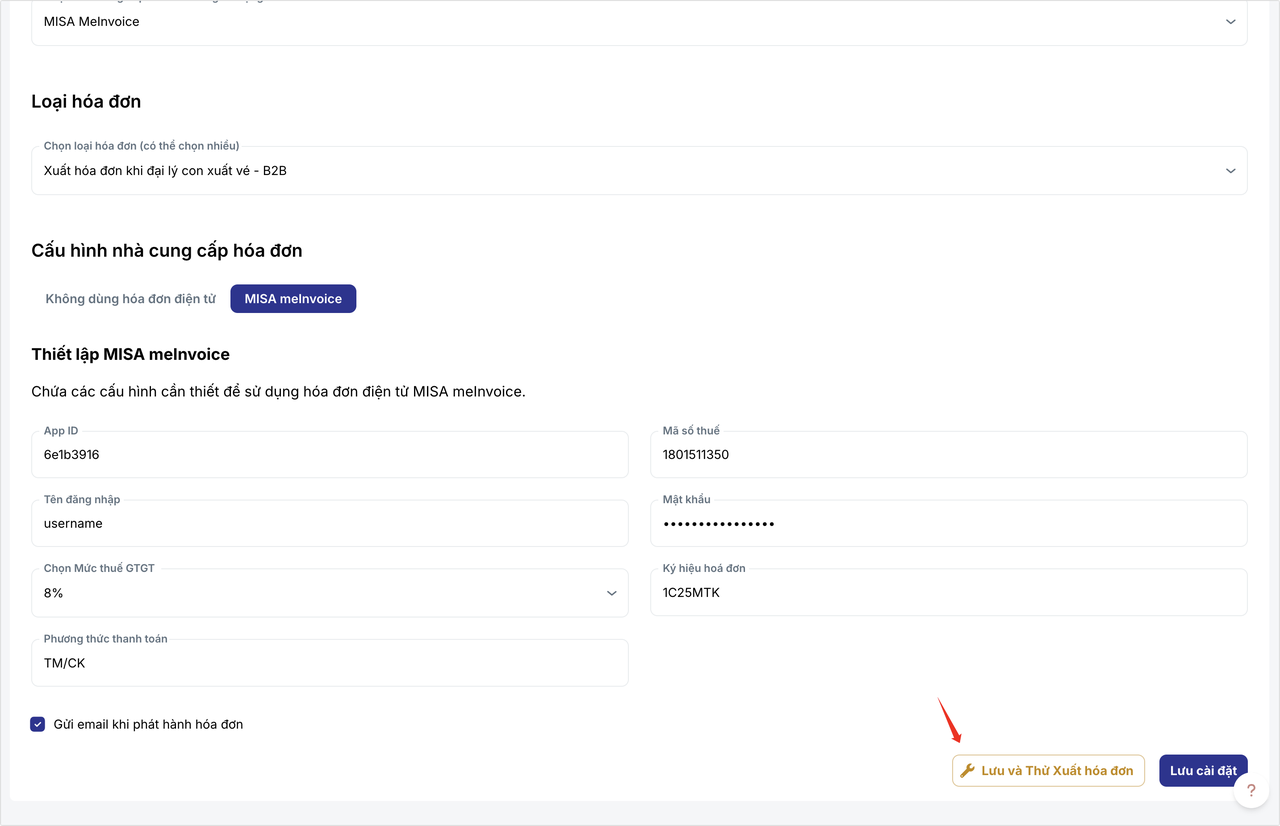Click the 'Phương thức thanh toán' input field
This screenshot has height=826, width=1280.
click(x=330, y=663)
